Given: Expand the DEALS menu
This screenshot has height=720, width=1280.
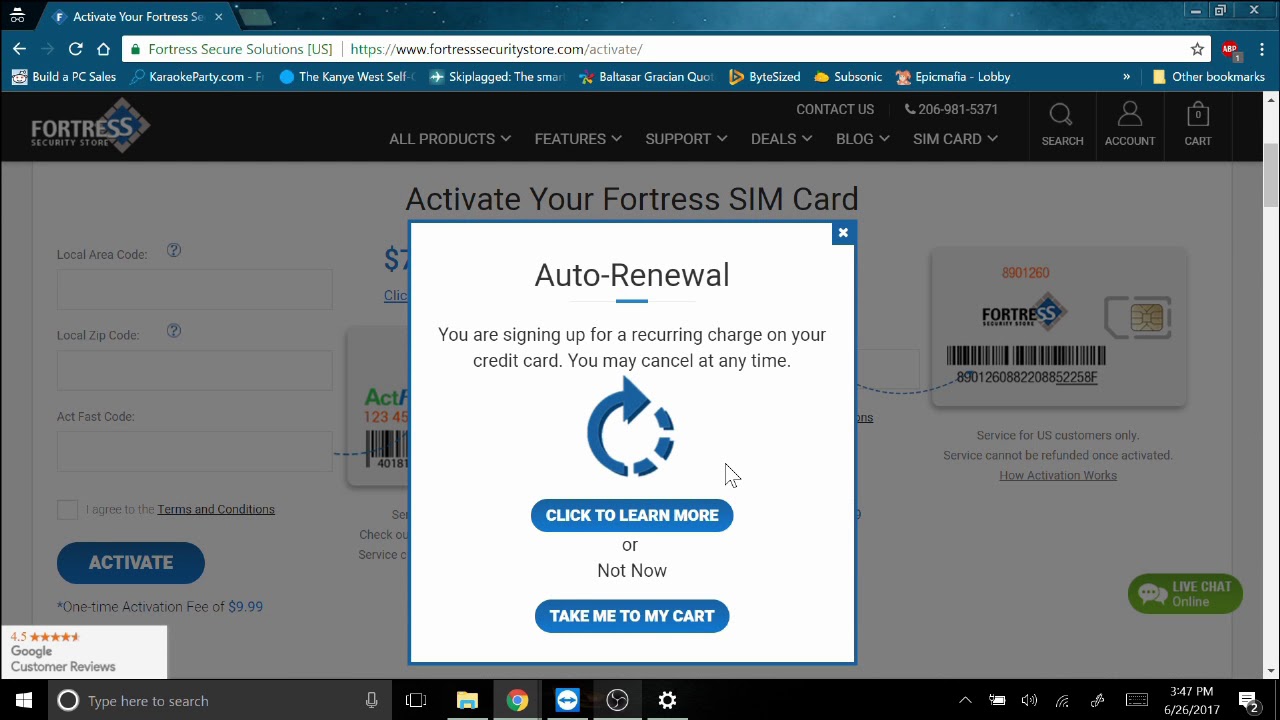Looking at the screenshot, I should click(x=781, y=139).
